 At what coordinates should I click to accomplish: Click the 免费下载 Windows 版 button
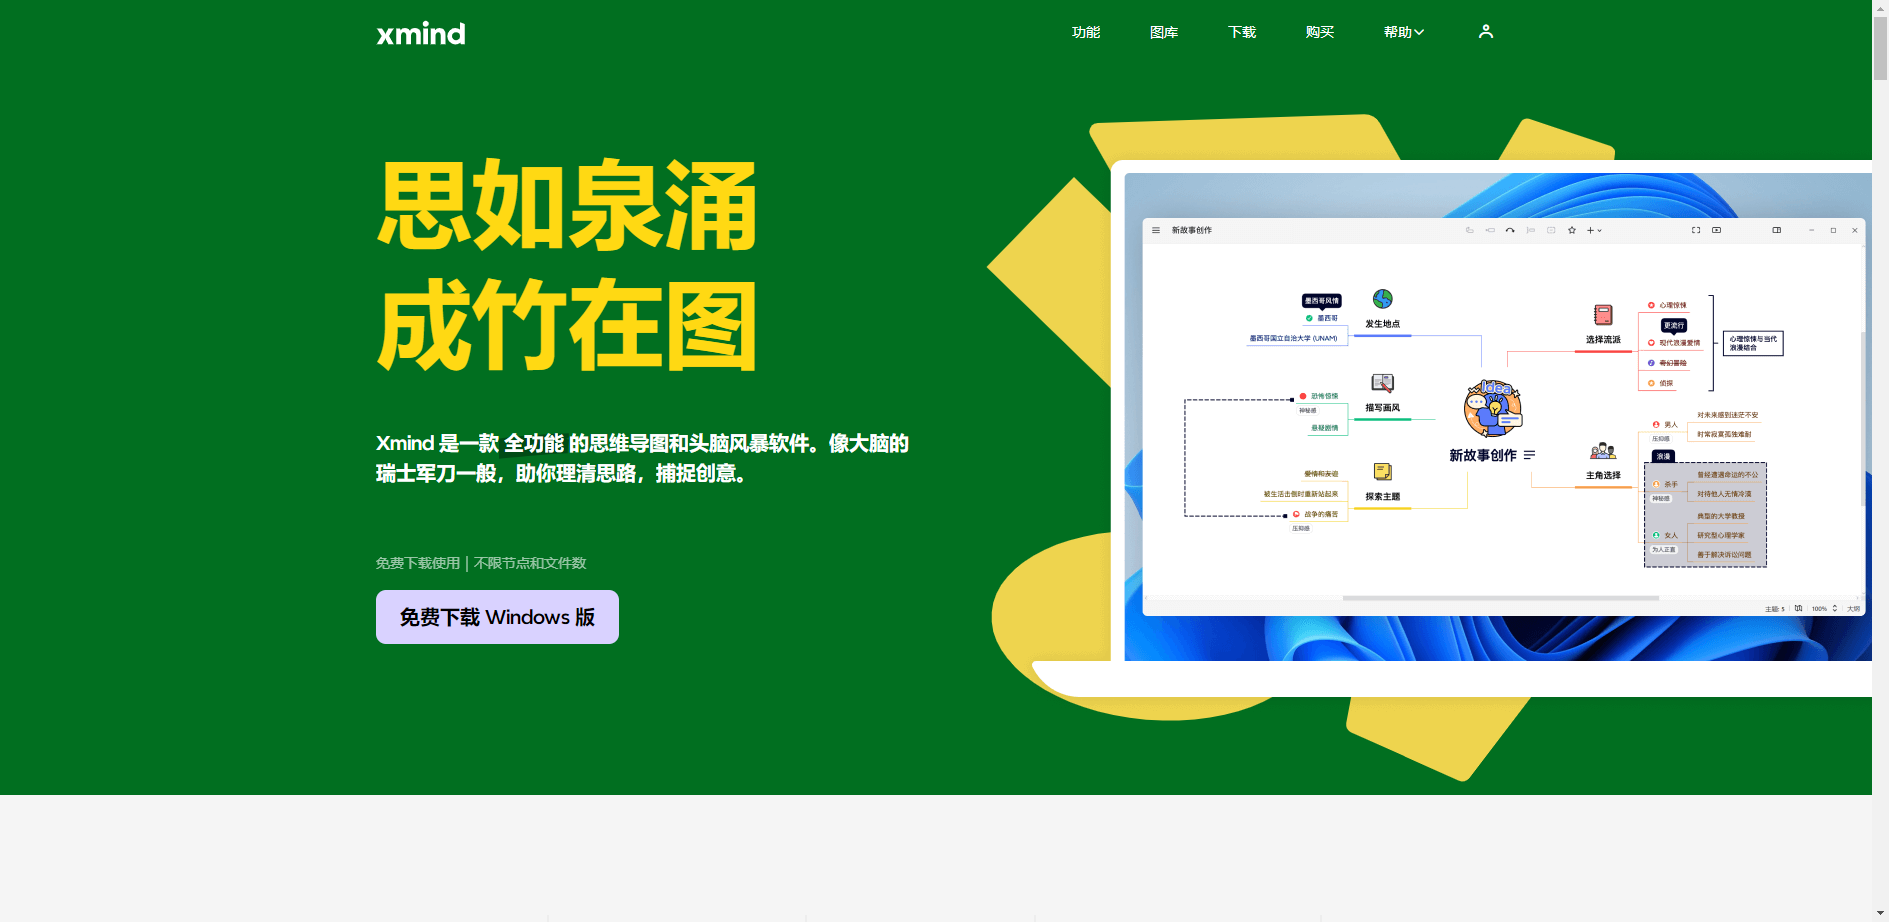click(497, 617)
